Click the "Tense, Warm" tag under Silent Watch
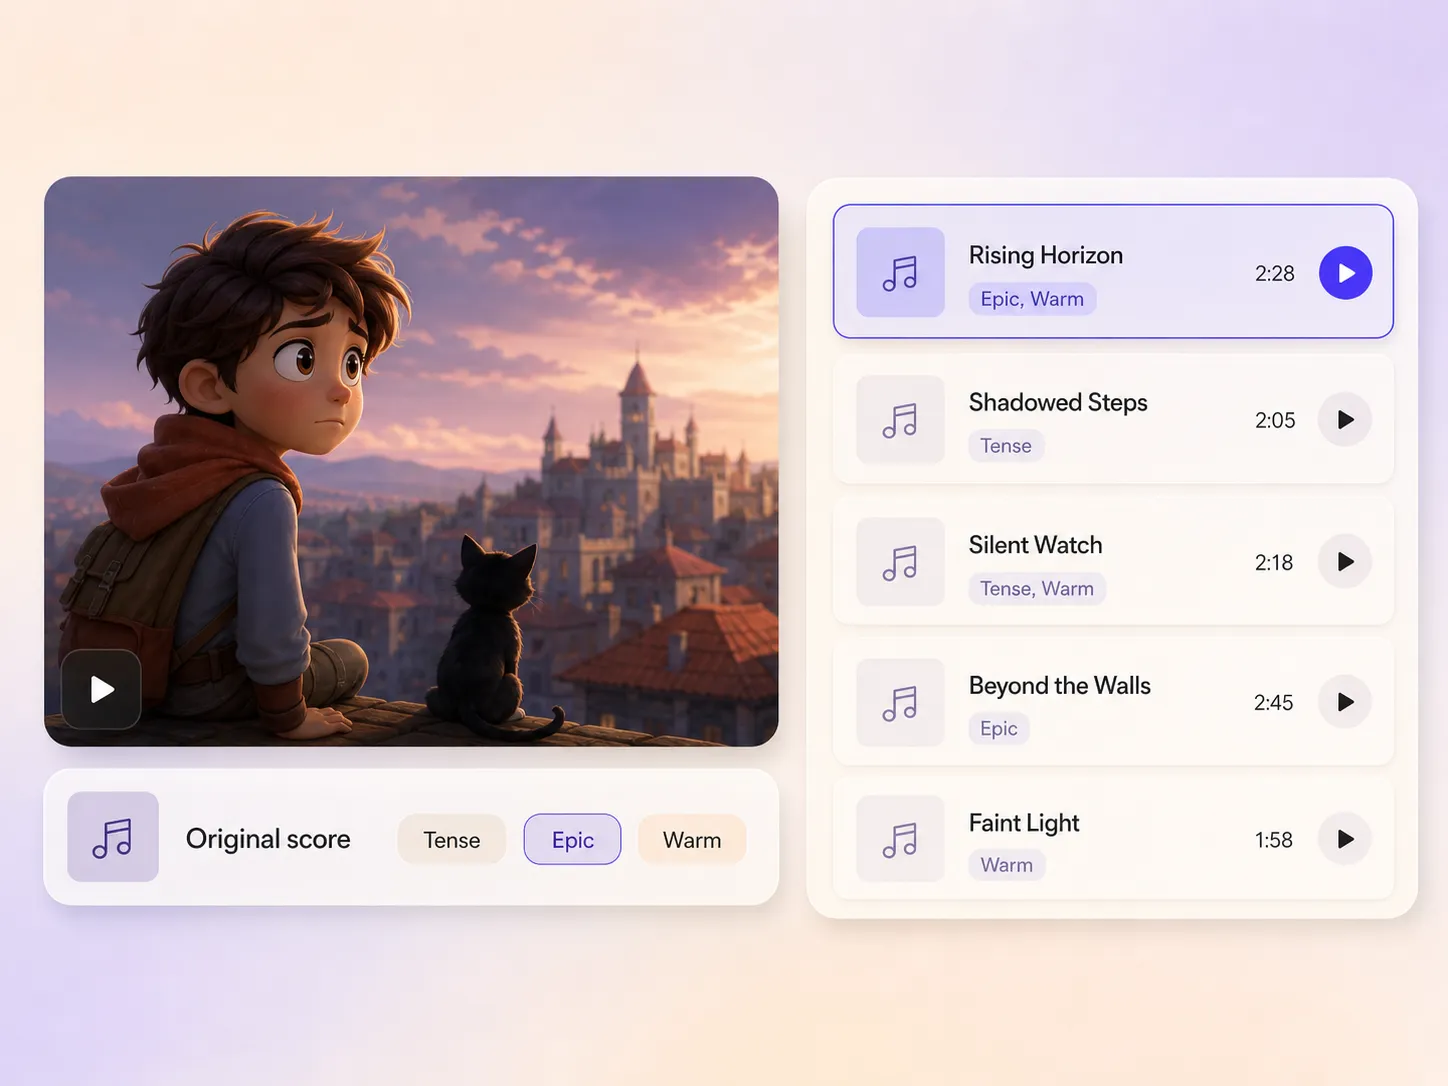1448x1086 pixels. tap(1037, 589)
